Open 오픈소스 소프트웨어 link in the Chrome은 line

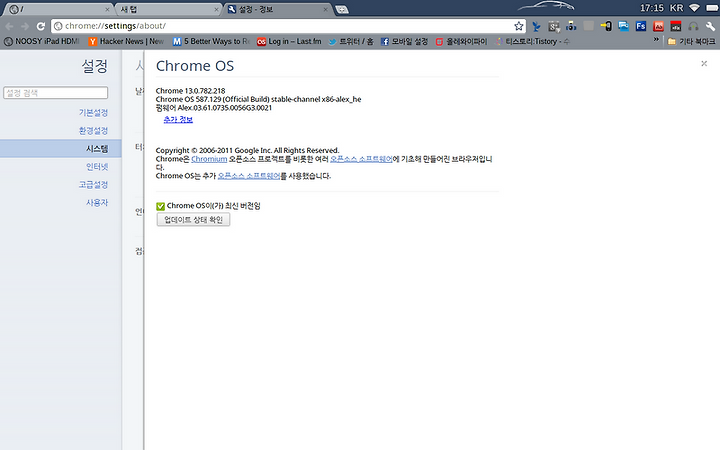(361, 159)
